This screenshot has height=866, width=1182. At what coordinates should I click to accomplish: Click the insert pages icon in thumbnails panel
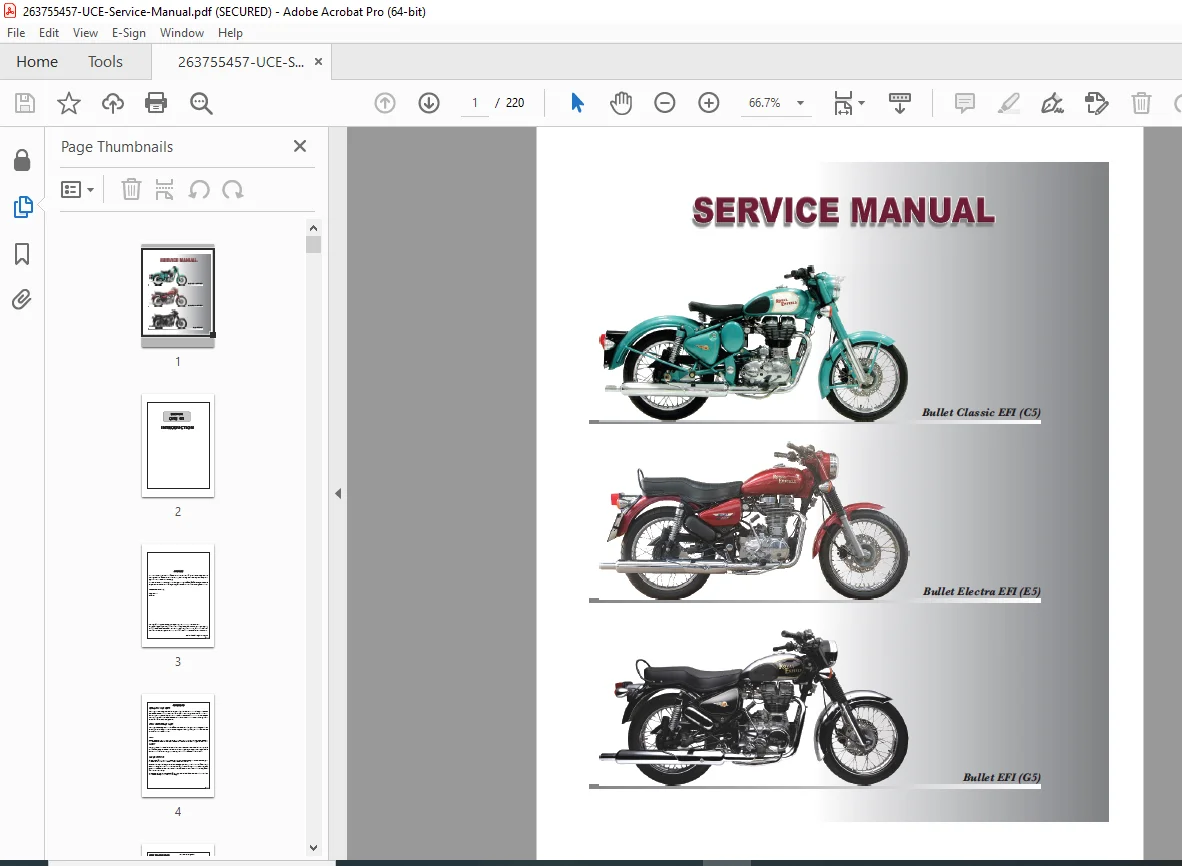(x=164, y=189)
